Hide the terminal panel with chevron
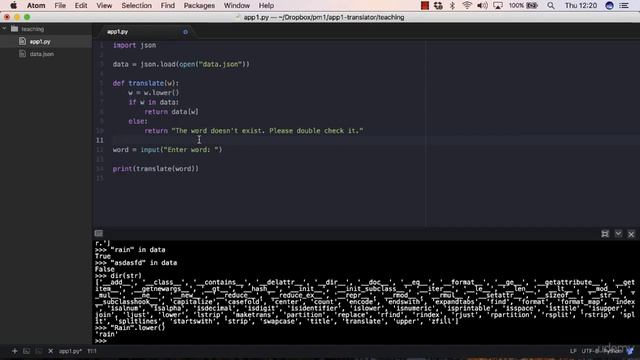This screenshot has height=360, width=640. pyautogui.click(x=618, y=234)
